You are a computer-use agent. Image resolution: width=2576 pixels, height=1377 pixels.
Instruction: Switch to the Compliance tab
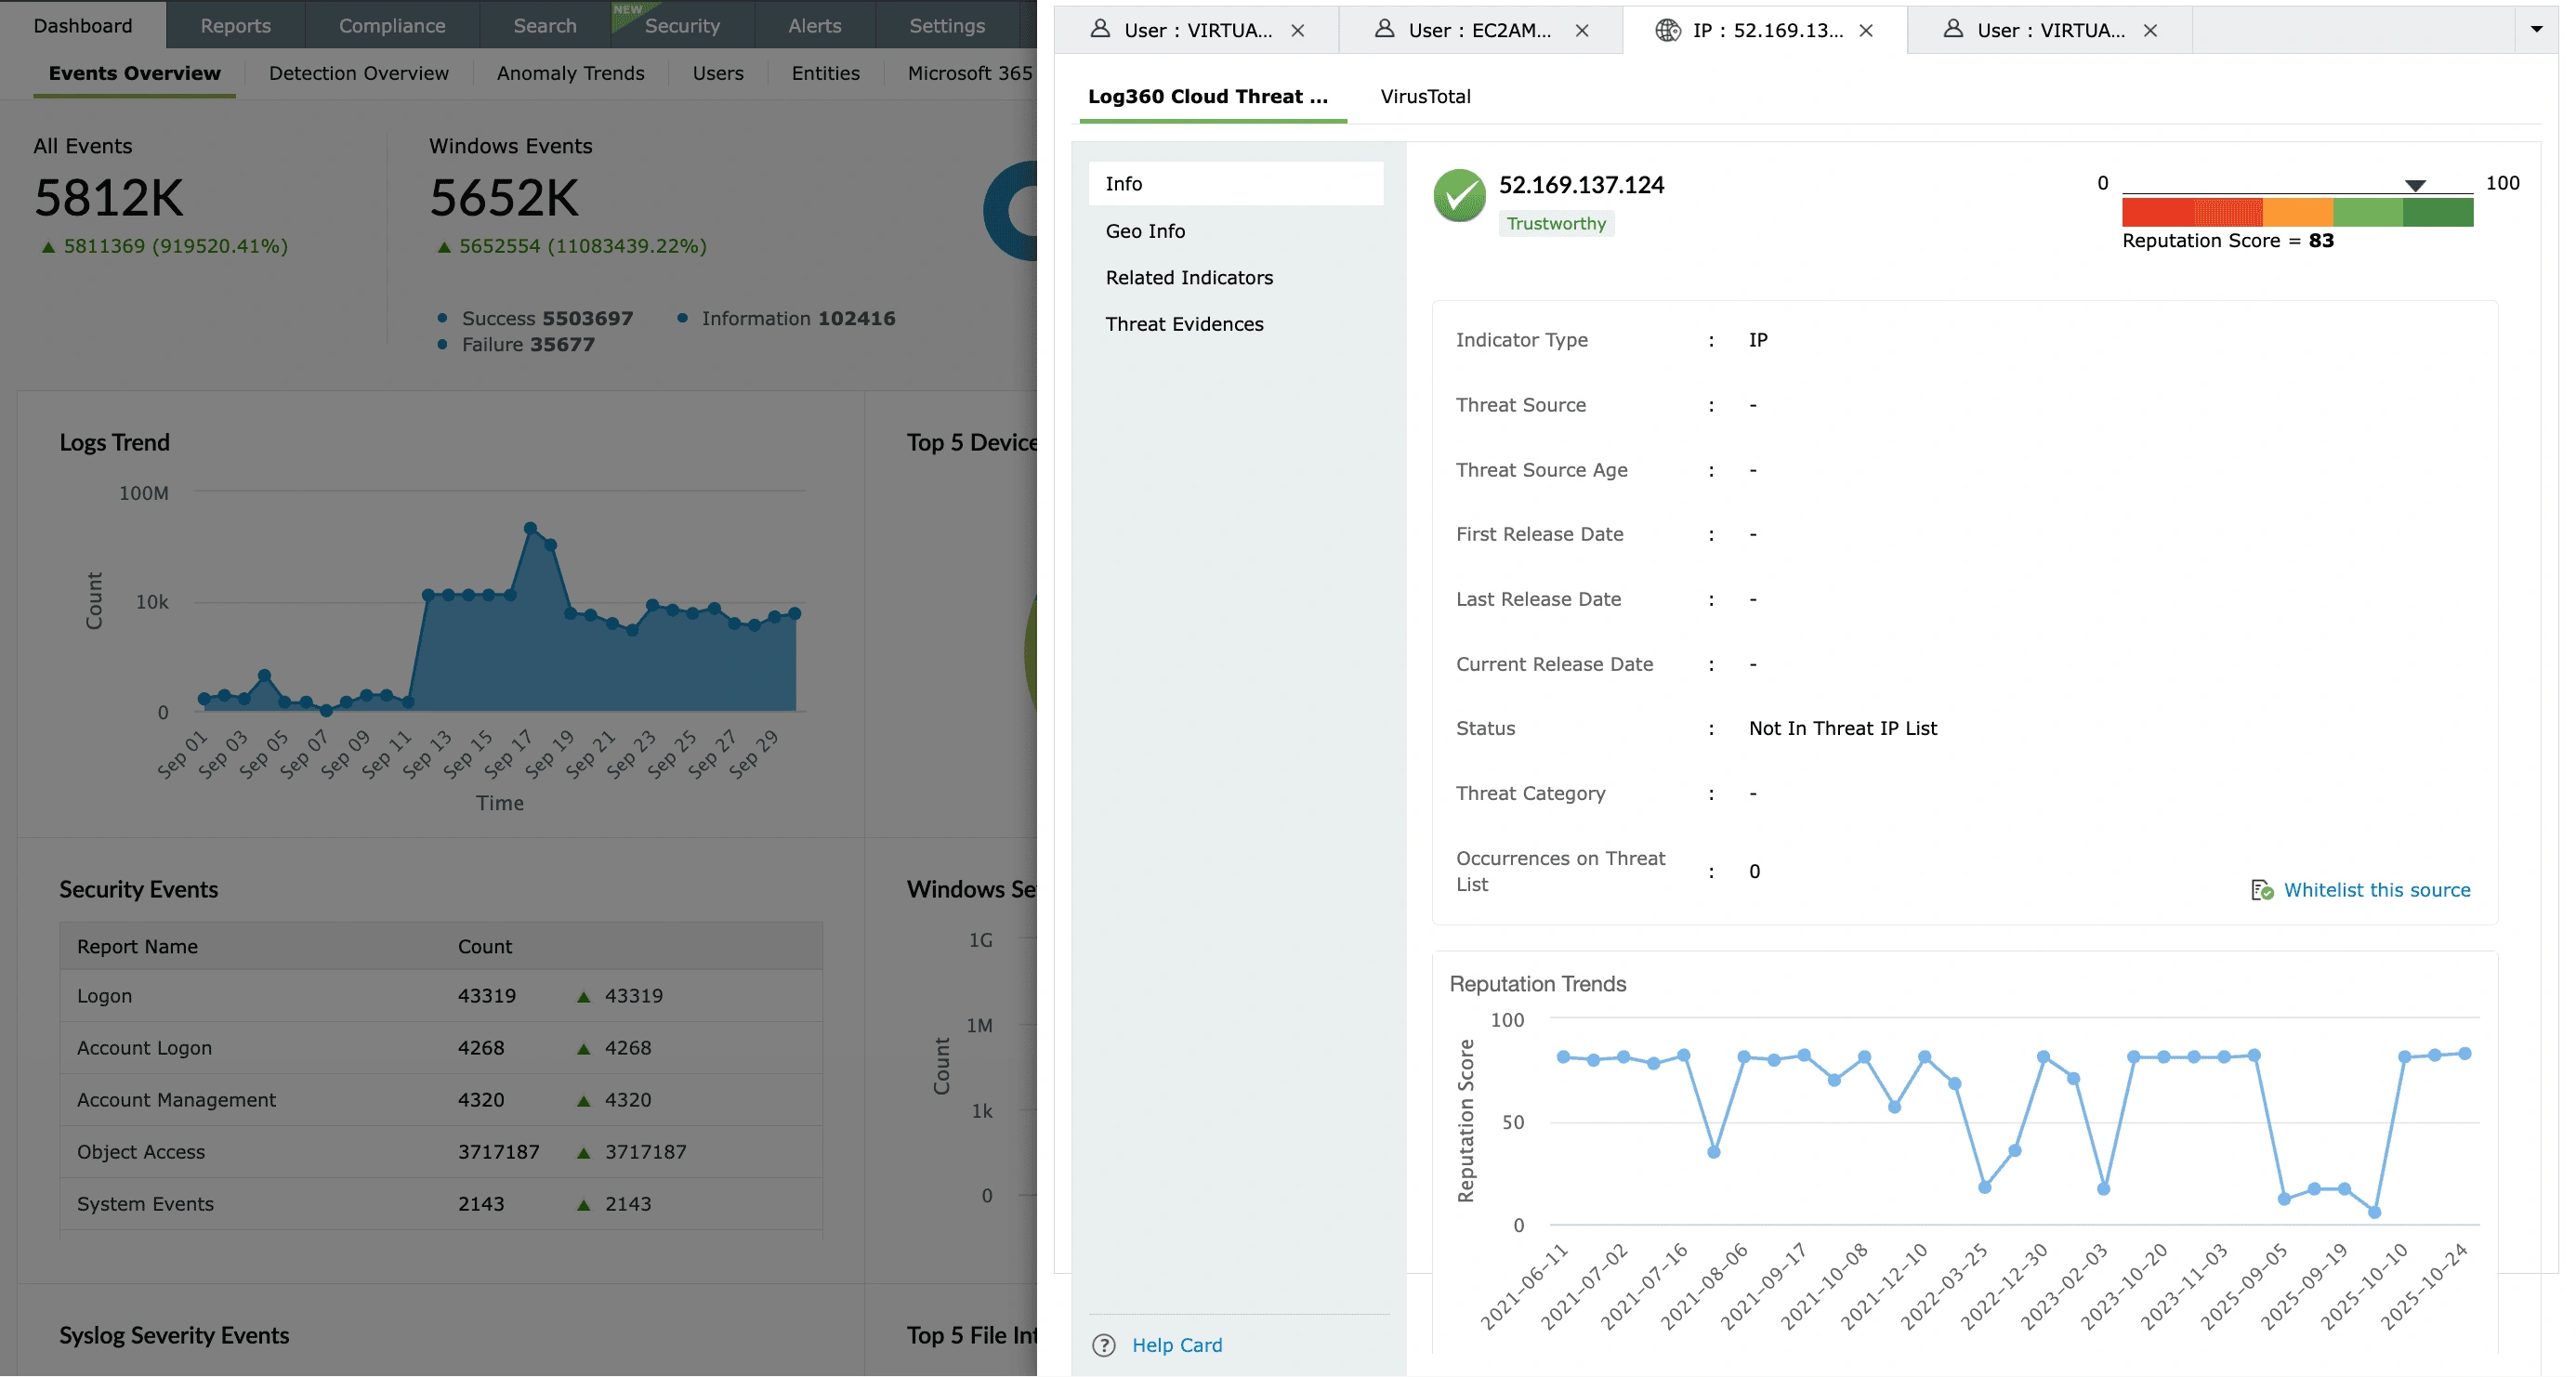392,25
